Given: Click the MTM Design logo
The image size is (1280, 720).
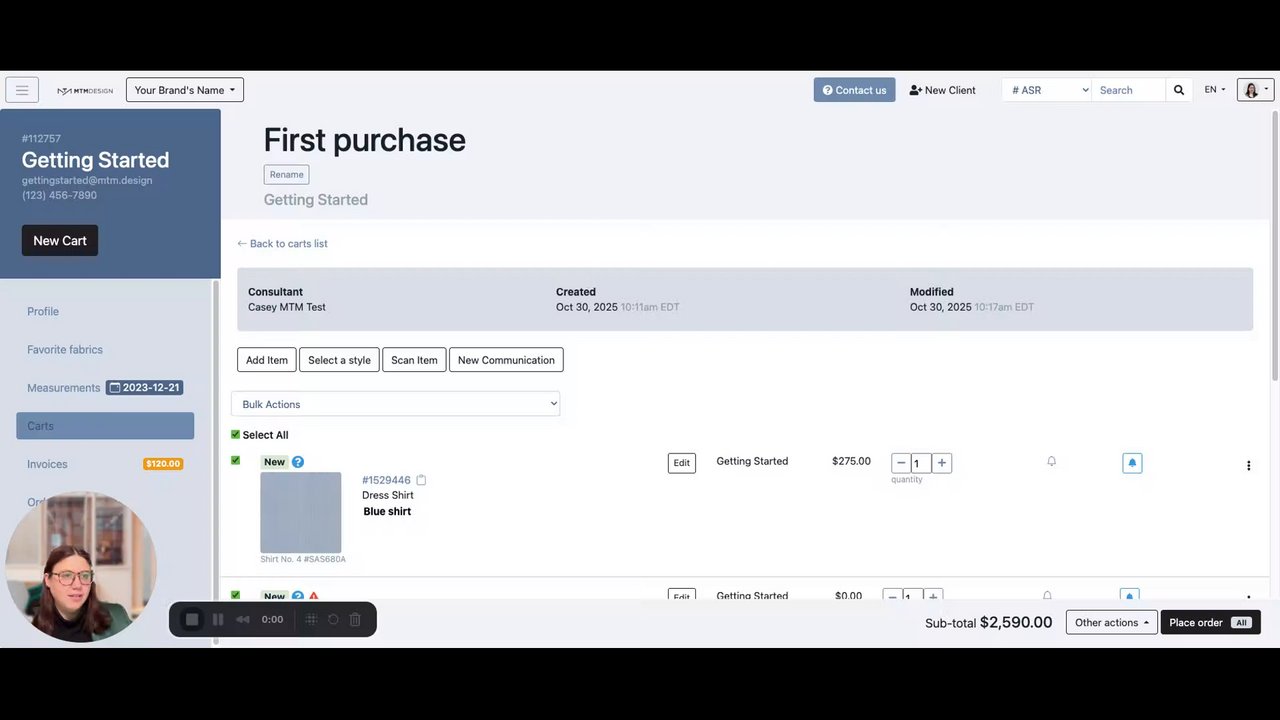Looking at the screenshot, I should pyautogui.click(x=85, y=90).
